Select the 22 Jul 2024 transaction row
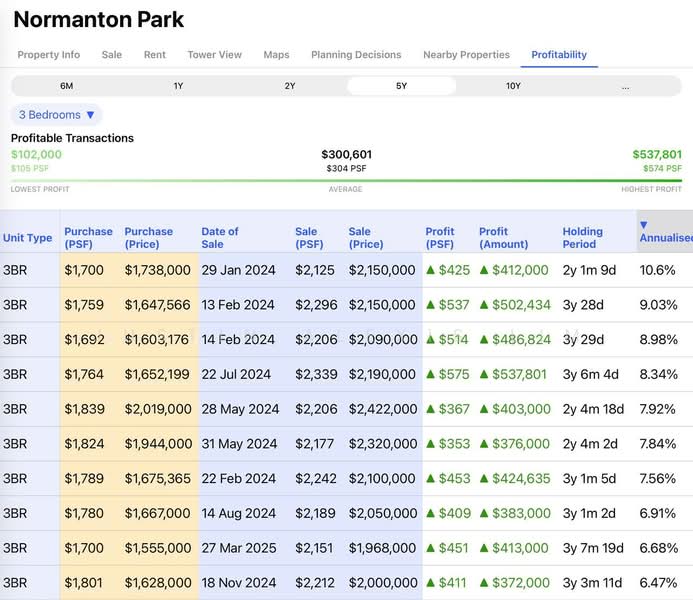The image size is (693, 600). coord(236,374)
